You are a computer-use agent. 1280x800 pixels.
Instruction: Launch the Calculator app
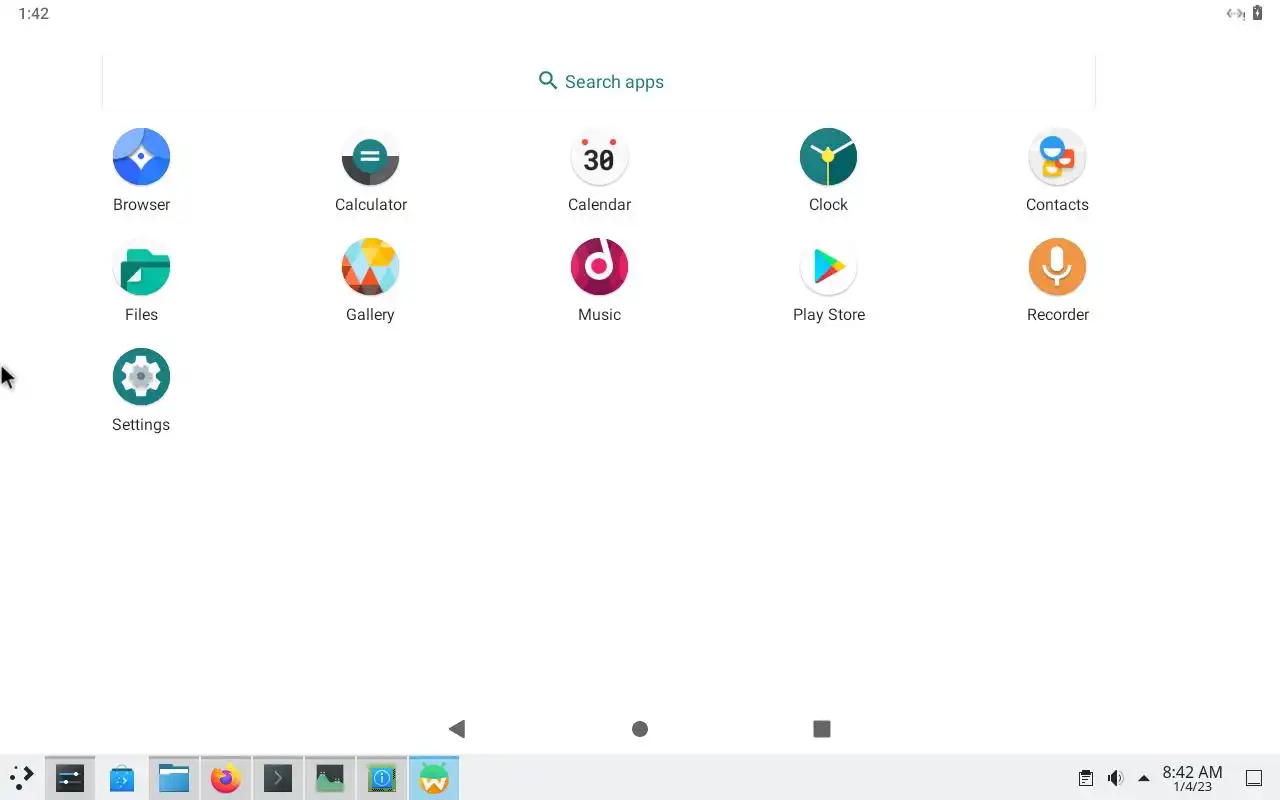tap(370, 157)
